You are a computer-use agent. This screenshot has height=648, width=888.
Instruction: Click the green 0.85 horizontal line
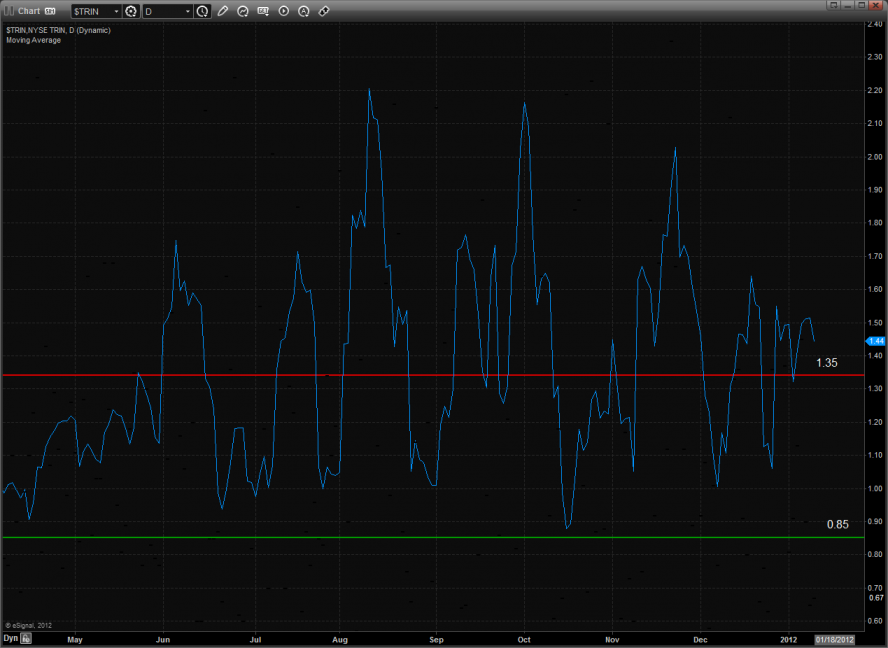coord(400,538)
